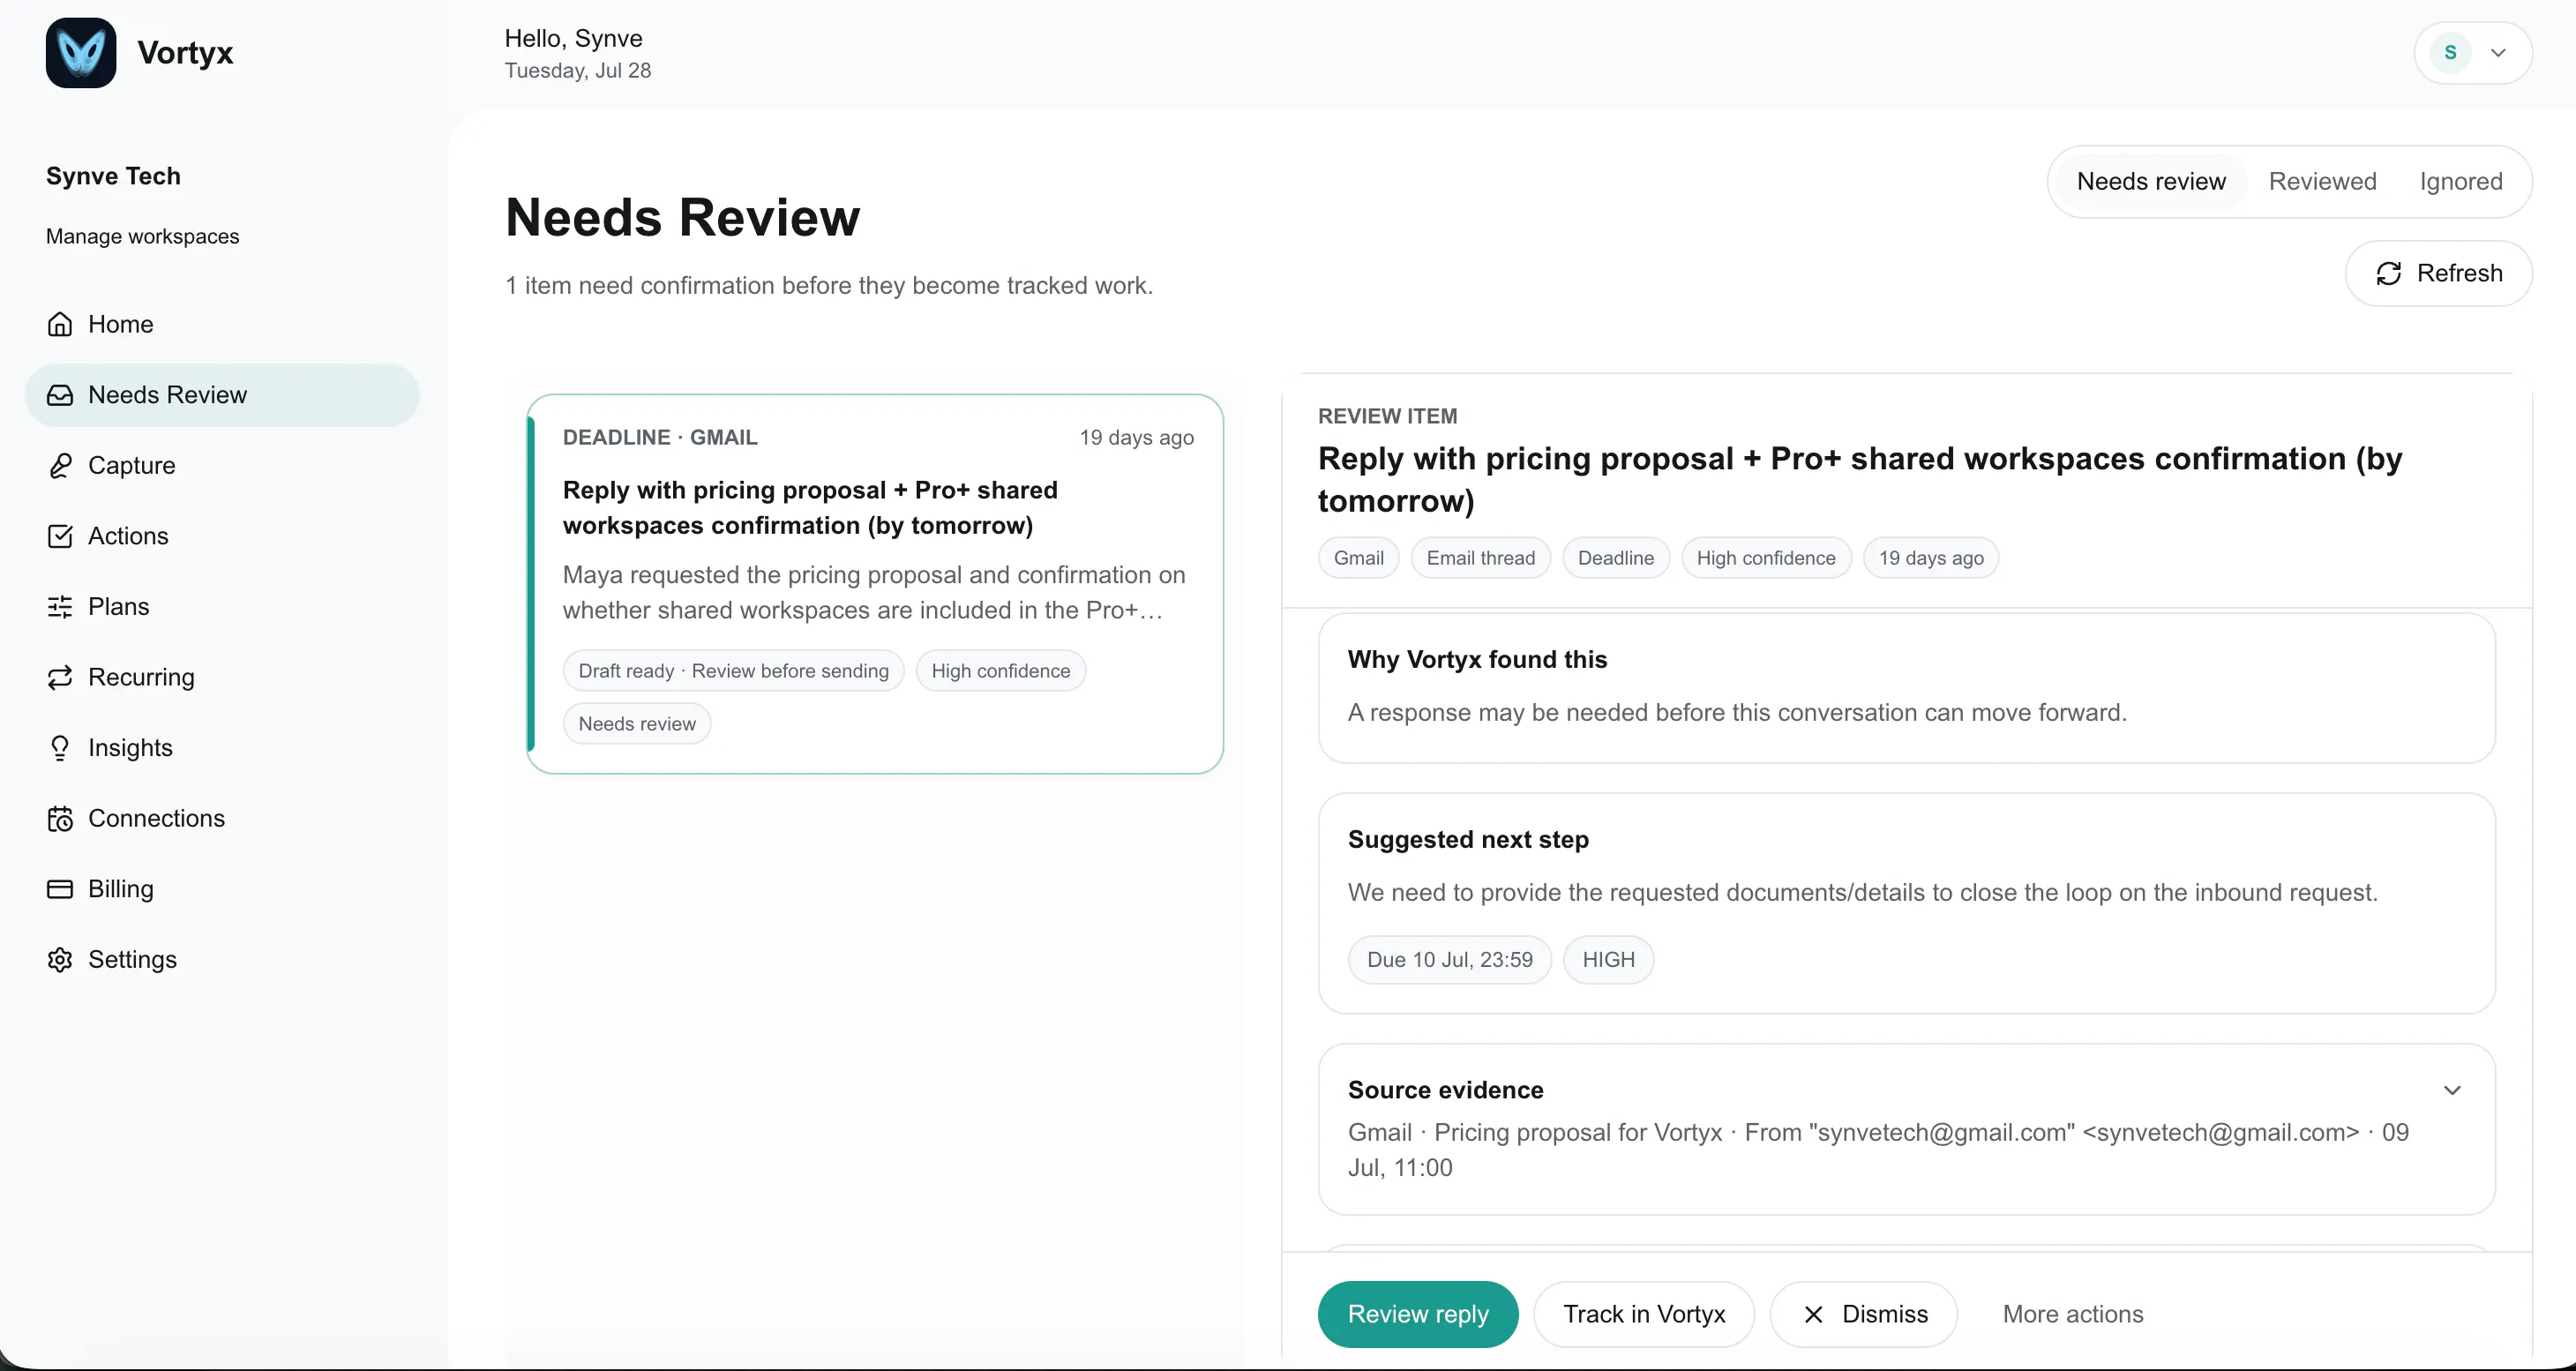Switch to the Needs review tab
This screenshot has width=2576, height=1371.
click(x=2151, y=181)
